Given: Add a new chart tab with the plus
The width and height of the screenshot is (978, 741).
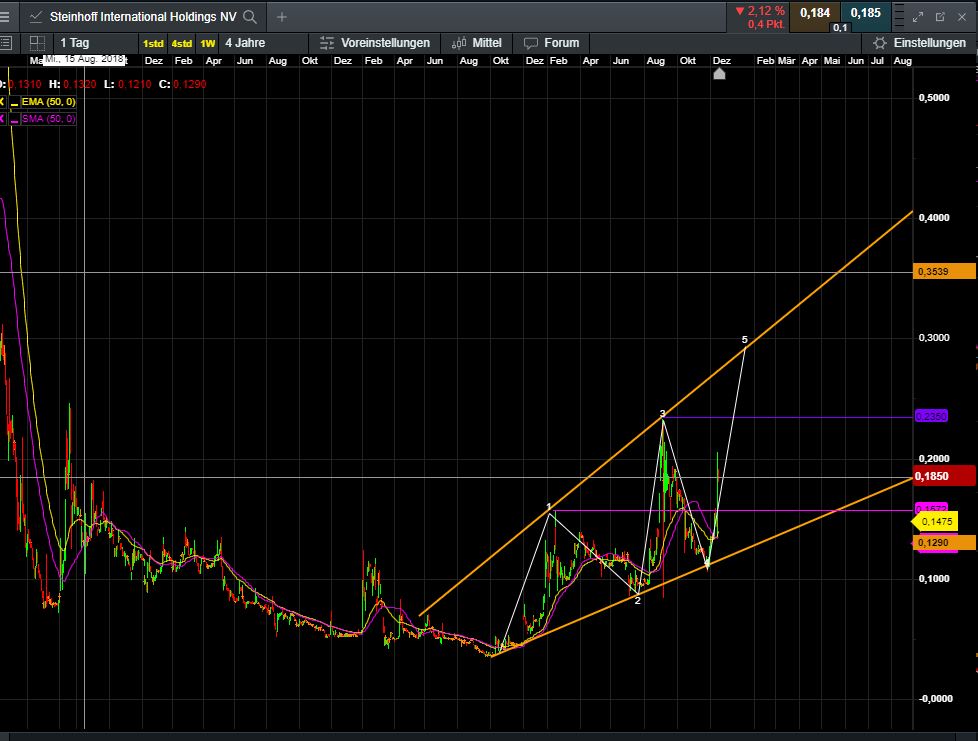Looking at the screenshot, I should pyautogui.click(x=282, y=17).
